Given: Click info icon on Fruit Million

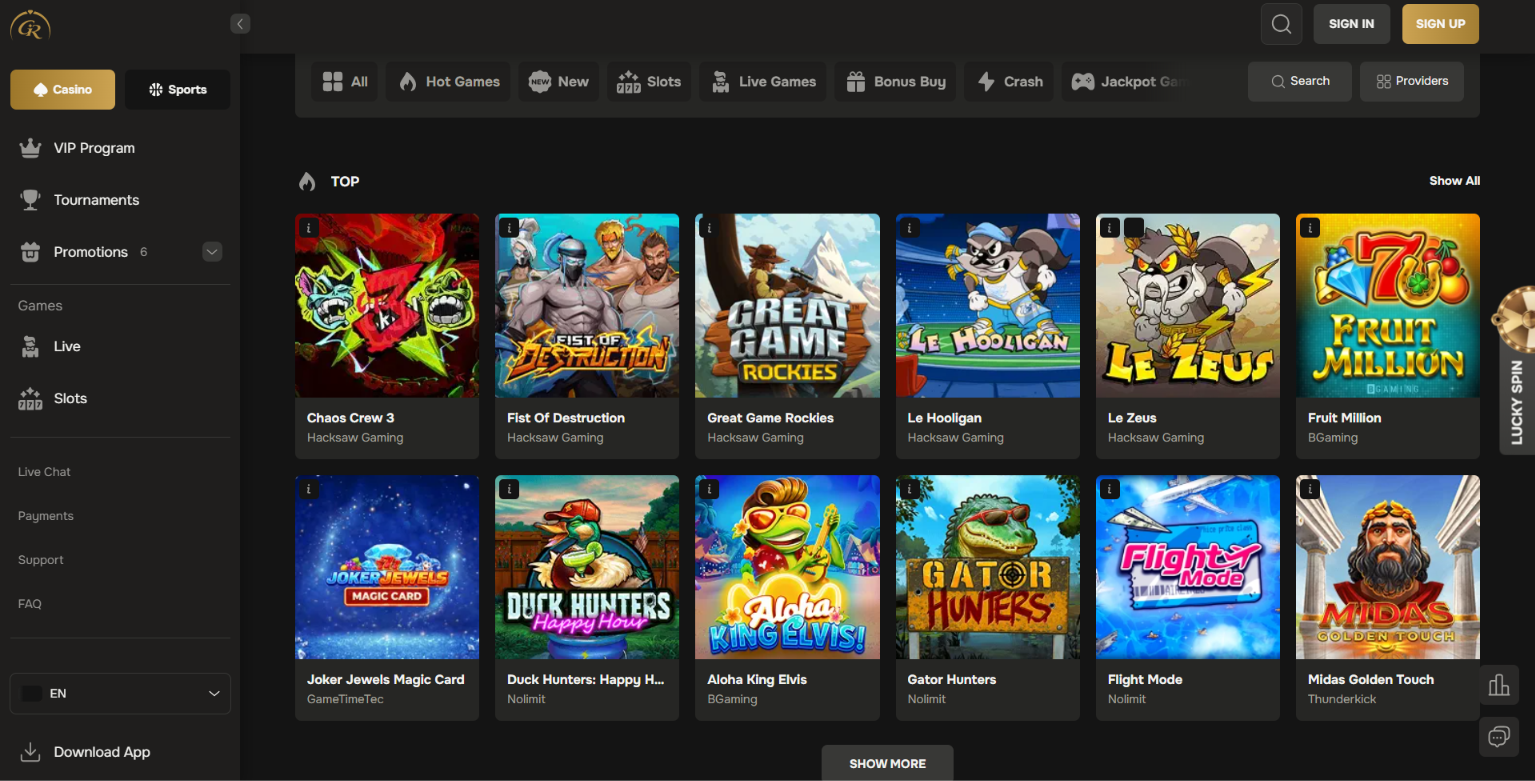Looking at the screenshot, I should [x=1309, y=228].
